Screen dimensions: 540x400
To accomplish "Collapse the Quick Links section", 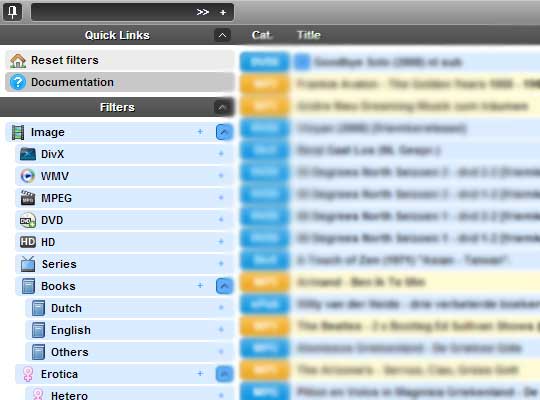I will click(x=222, y=35).
